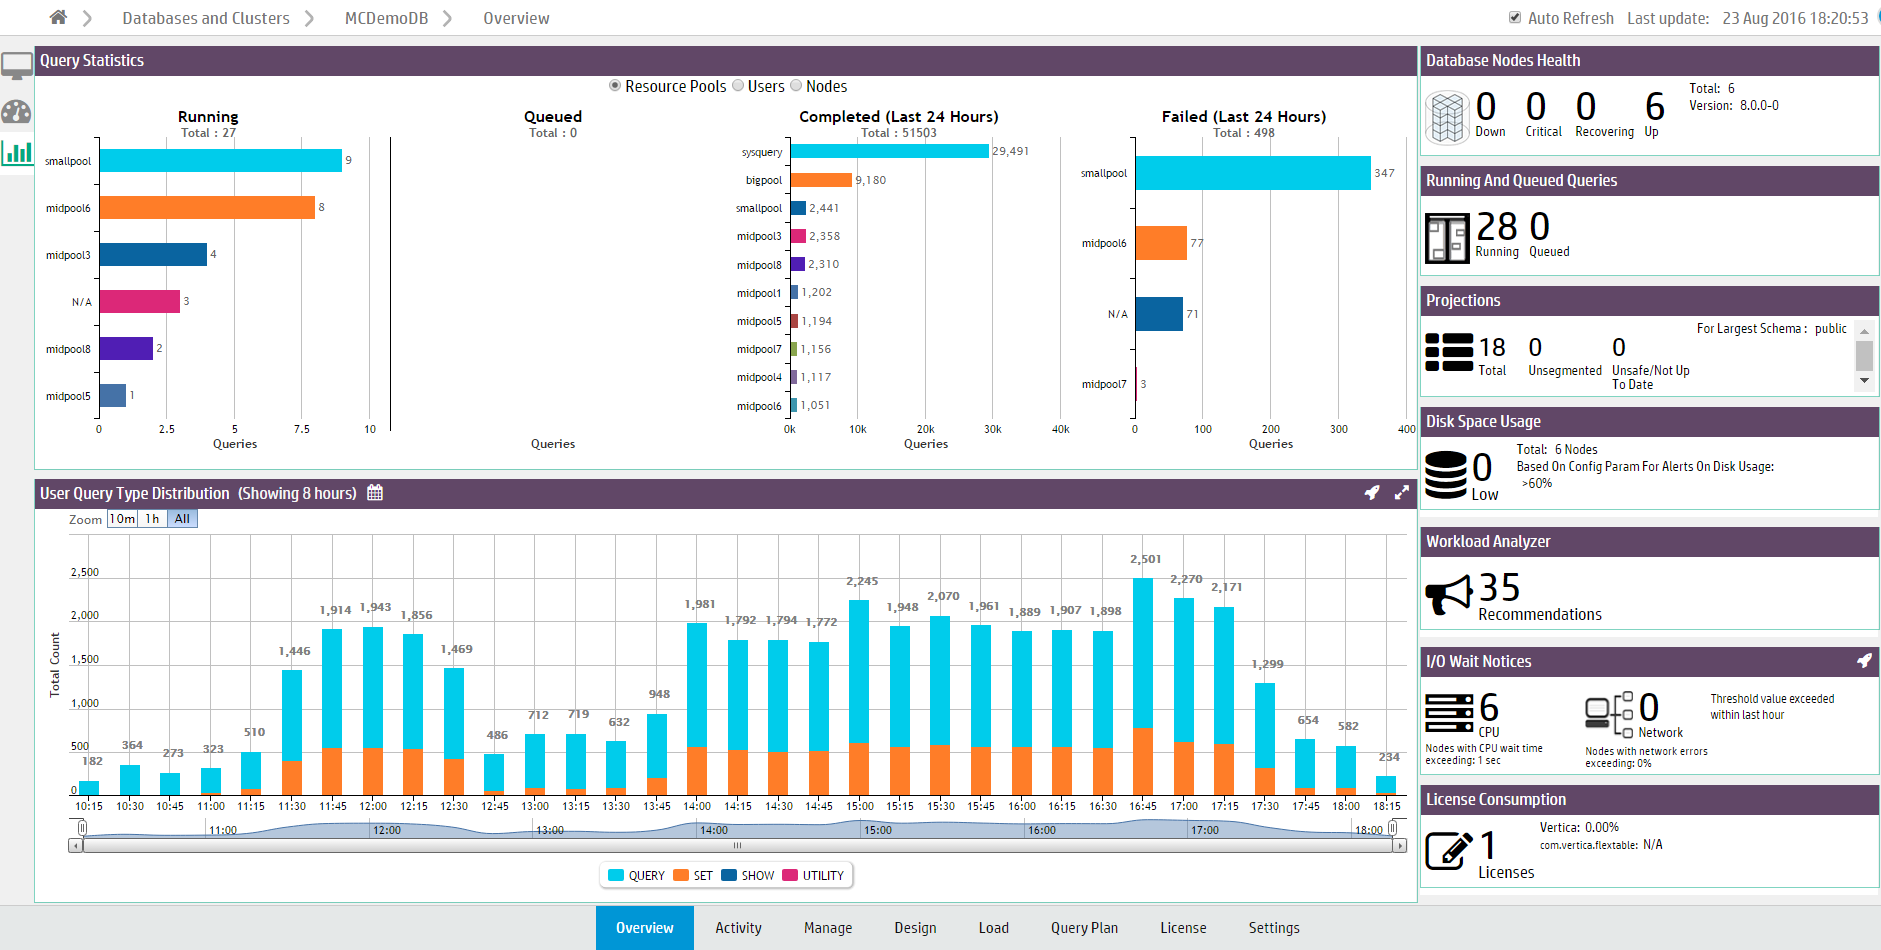Screen dimensions: 1881x950
Task: Click the Workload Analyzer megaphone icon
Action: [x=1448, y=594]
